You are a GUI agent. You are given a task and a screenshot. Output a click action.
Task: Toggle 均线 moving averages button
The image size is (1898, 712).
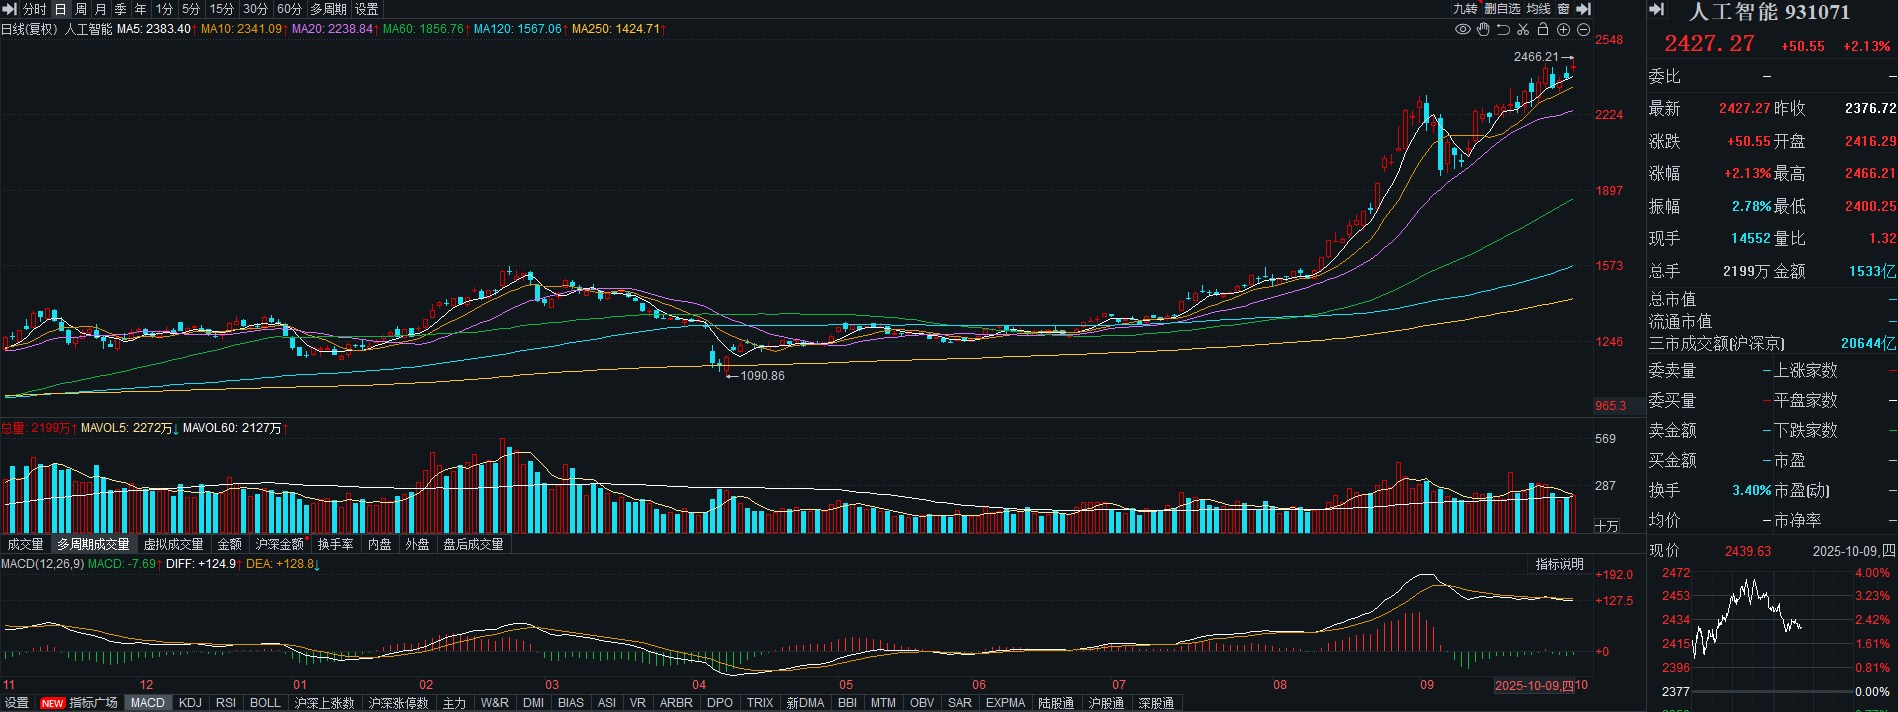[1538, 9]
